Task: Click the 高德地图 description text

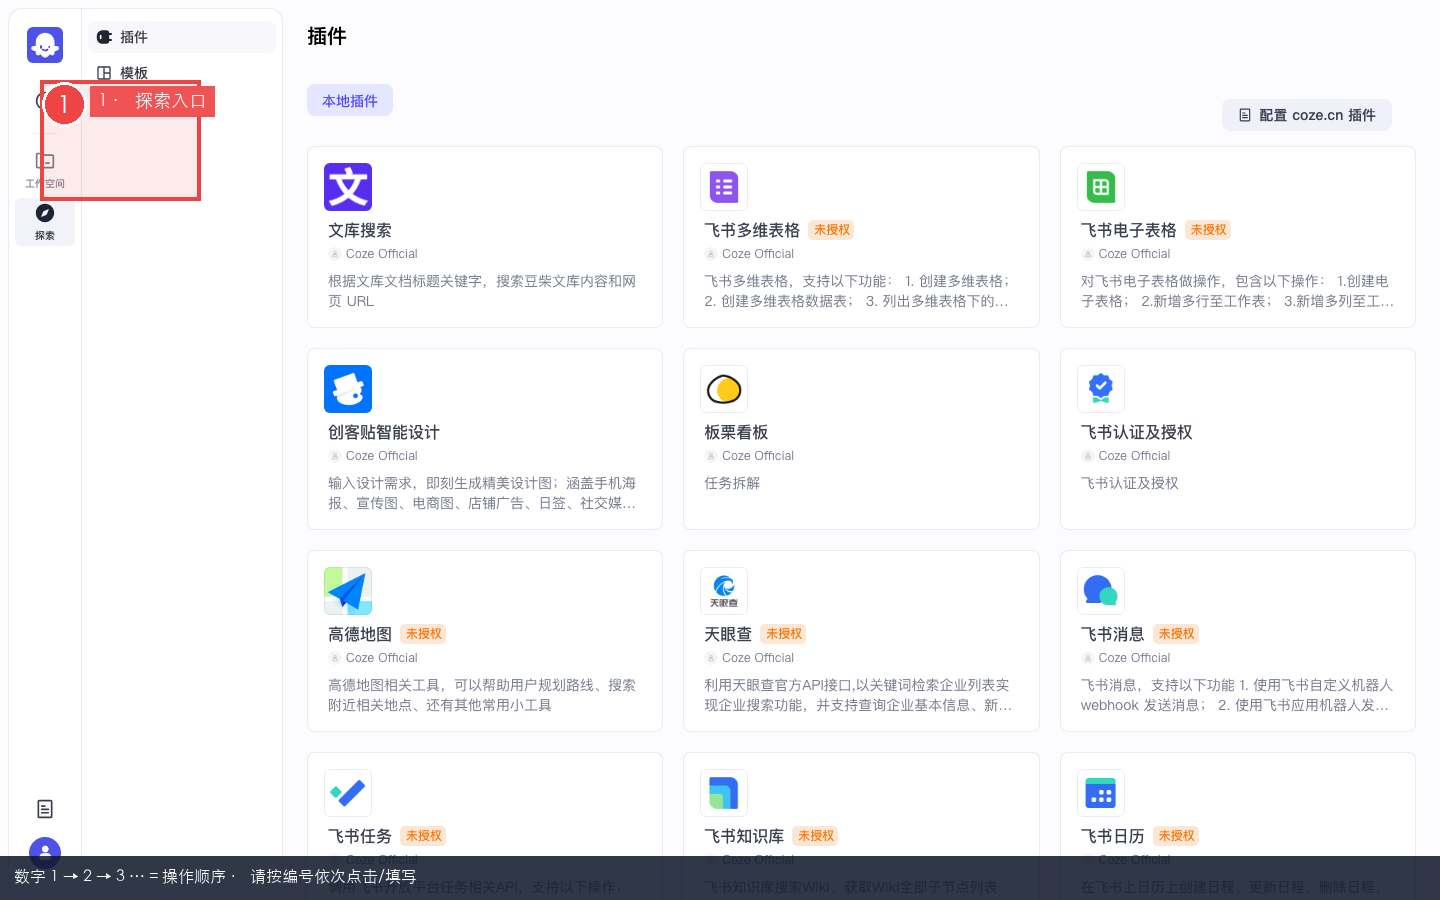Action: tap(482, 695)
